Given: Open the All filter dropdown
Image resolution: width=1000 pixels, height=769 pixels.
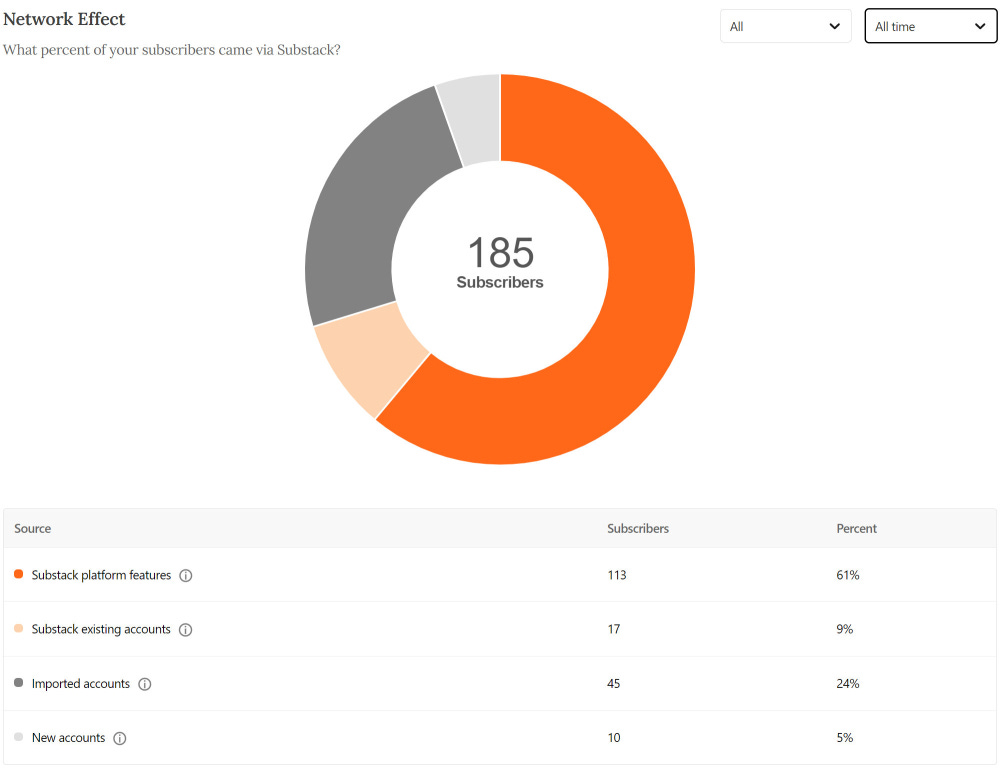Looking at the screenshot, I should [786, 26].
